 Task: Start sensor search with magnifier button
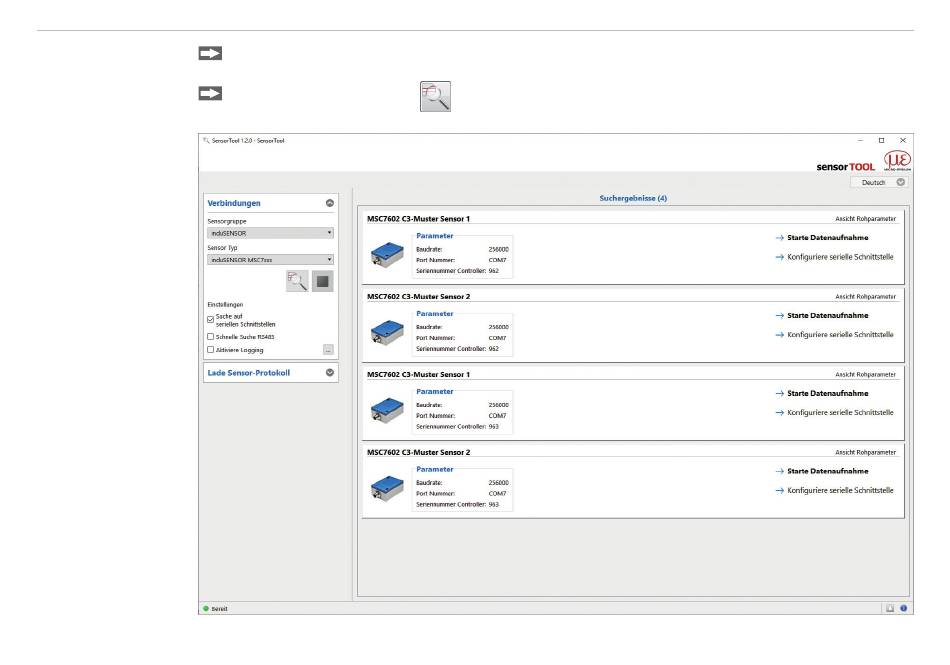point(297,281)
